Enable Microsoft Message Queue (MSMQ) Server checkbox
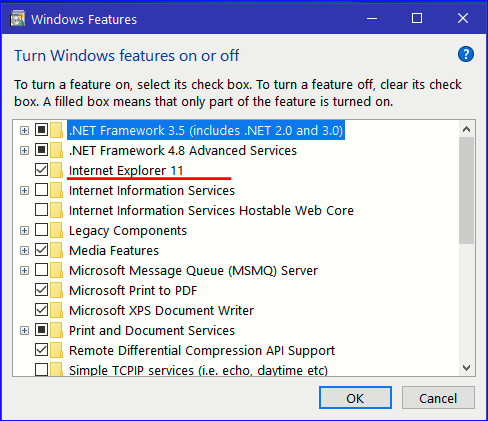This screenshot has width=488, height=421. coord(41,270)
